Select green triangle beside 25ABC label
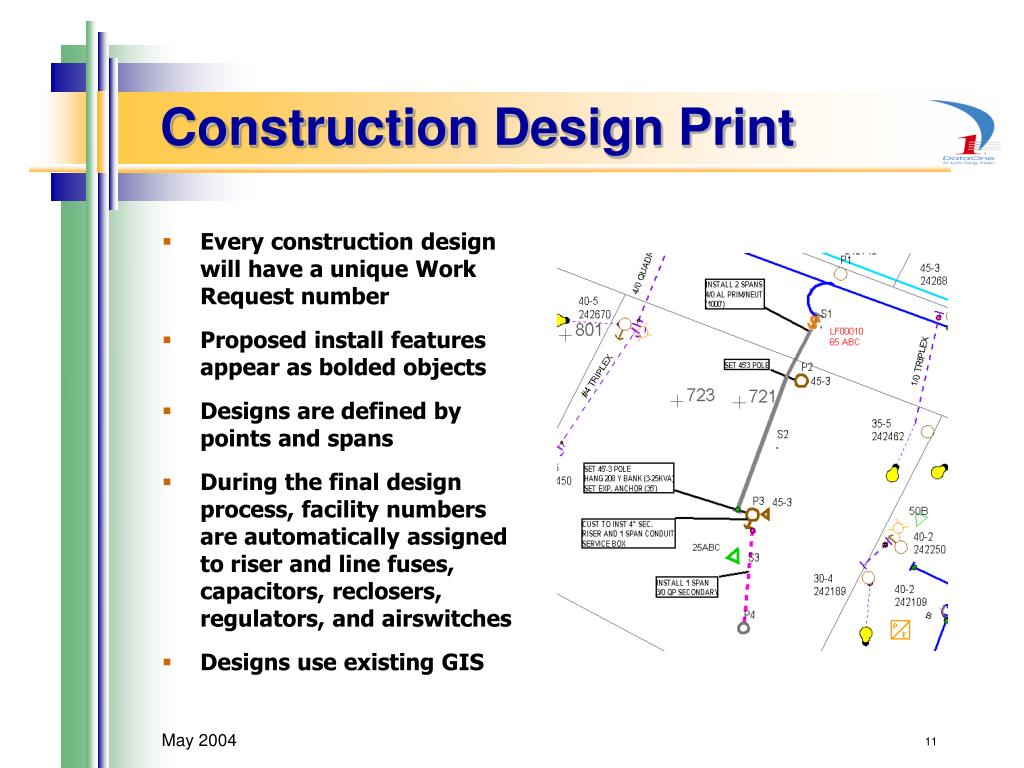Viewport: 1024px width, 768px height. [733, 556]
